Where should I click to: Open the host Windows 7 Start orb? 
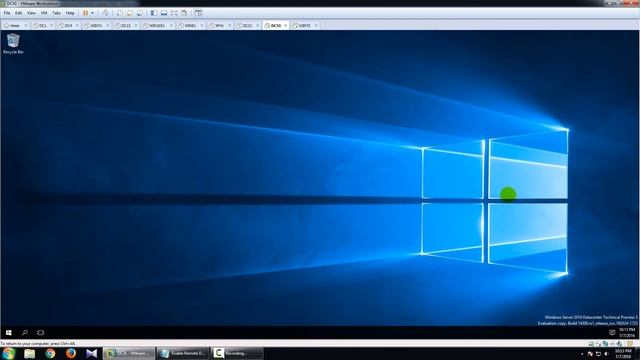click(x=9, y=353)
